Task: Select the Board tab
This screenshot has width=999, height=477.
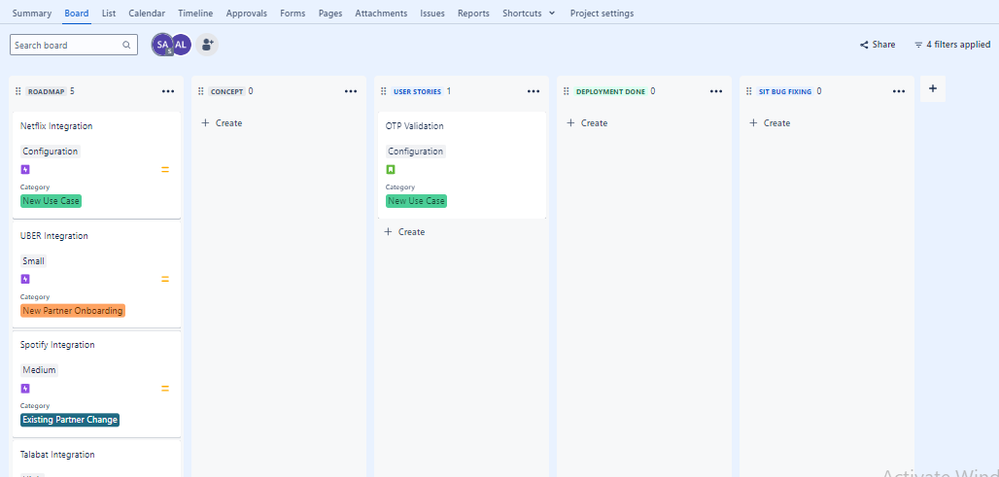Action: pos(76,13)
